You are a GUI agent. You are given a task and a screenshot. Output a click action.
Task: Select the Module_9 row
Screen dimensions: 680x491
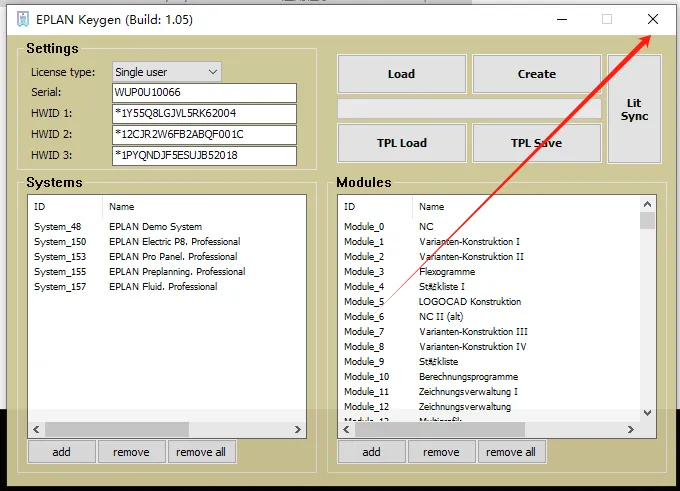pyautogui.click(x=489, y=362)
